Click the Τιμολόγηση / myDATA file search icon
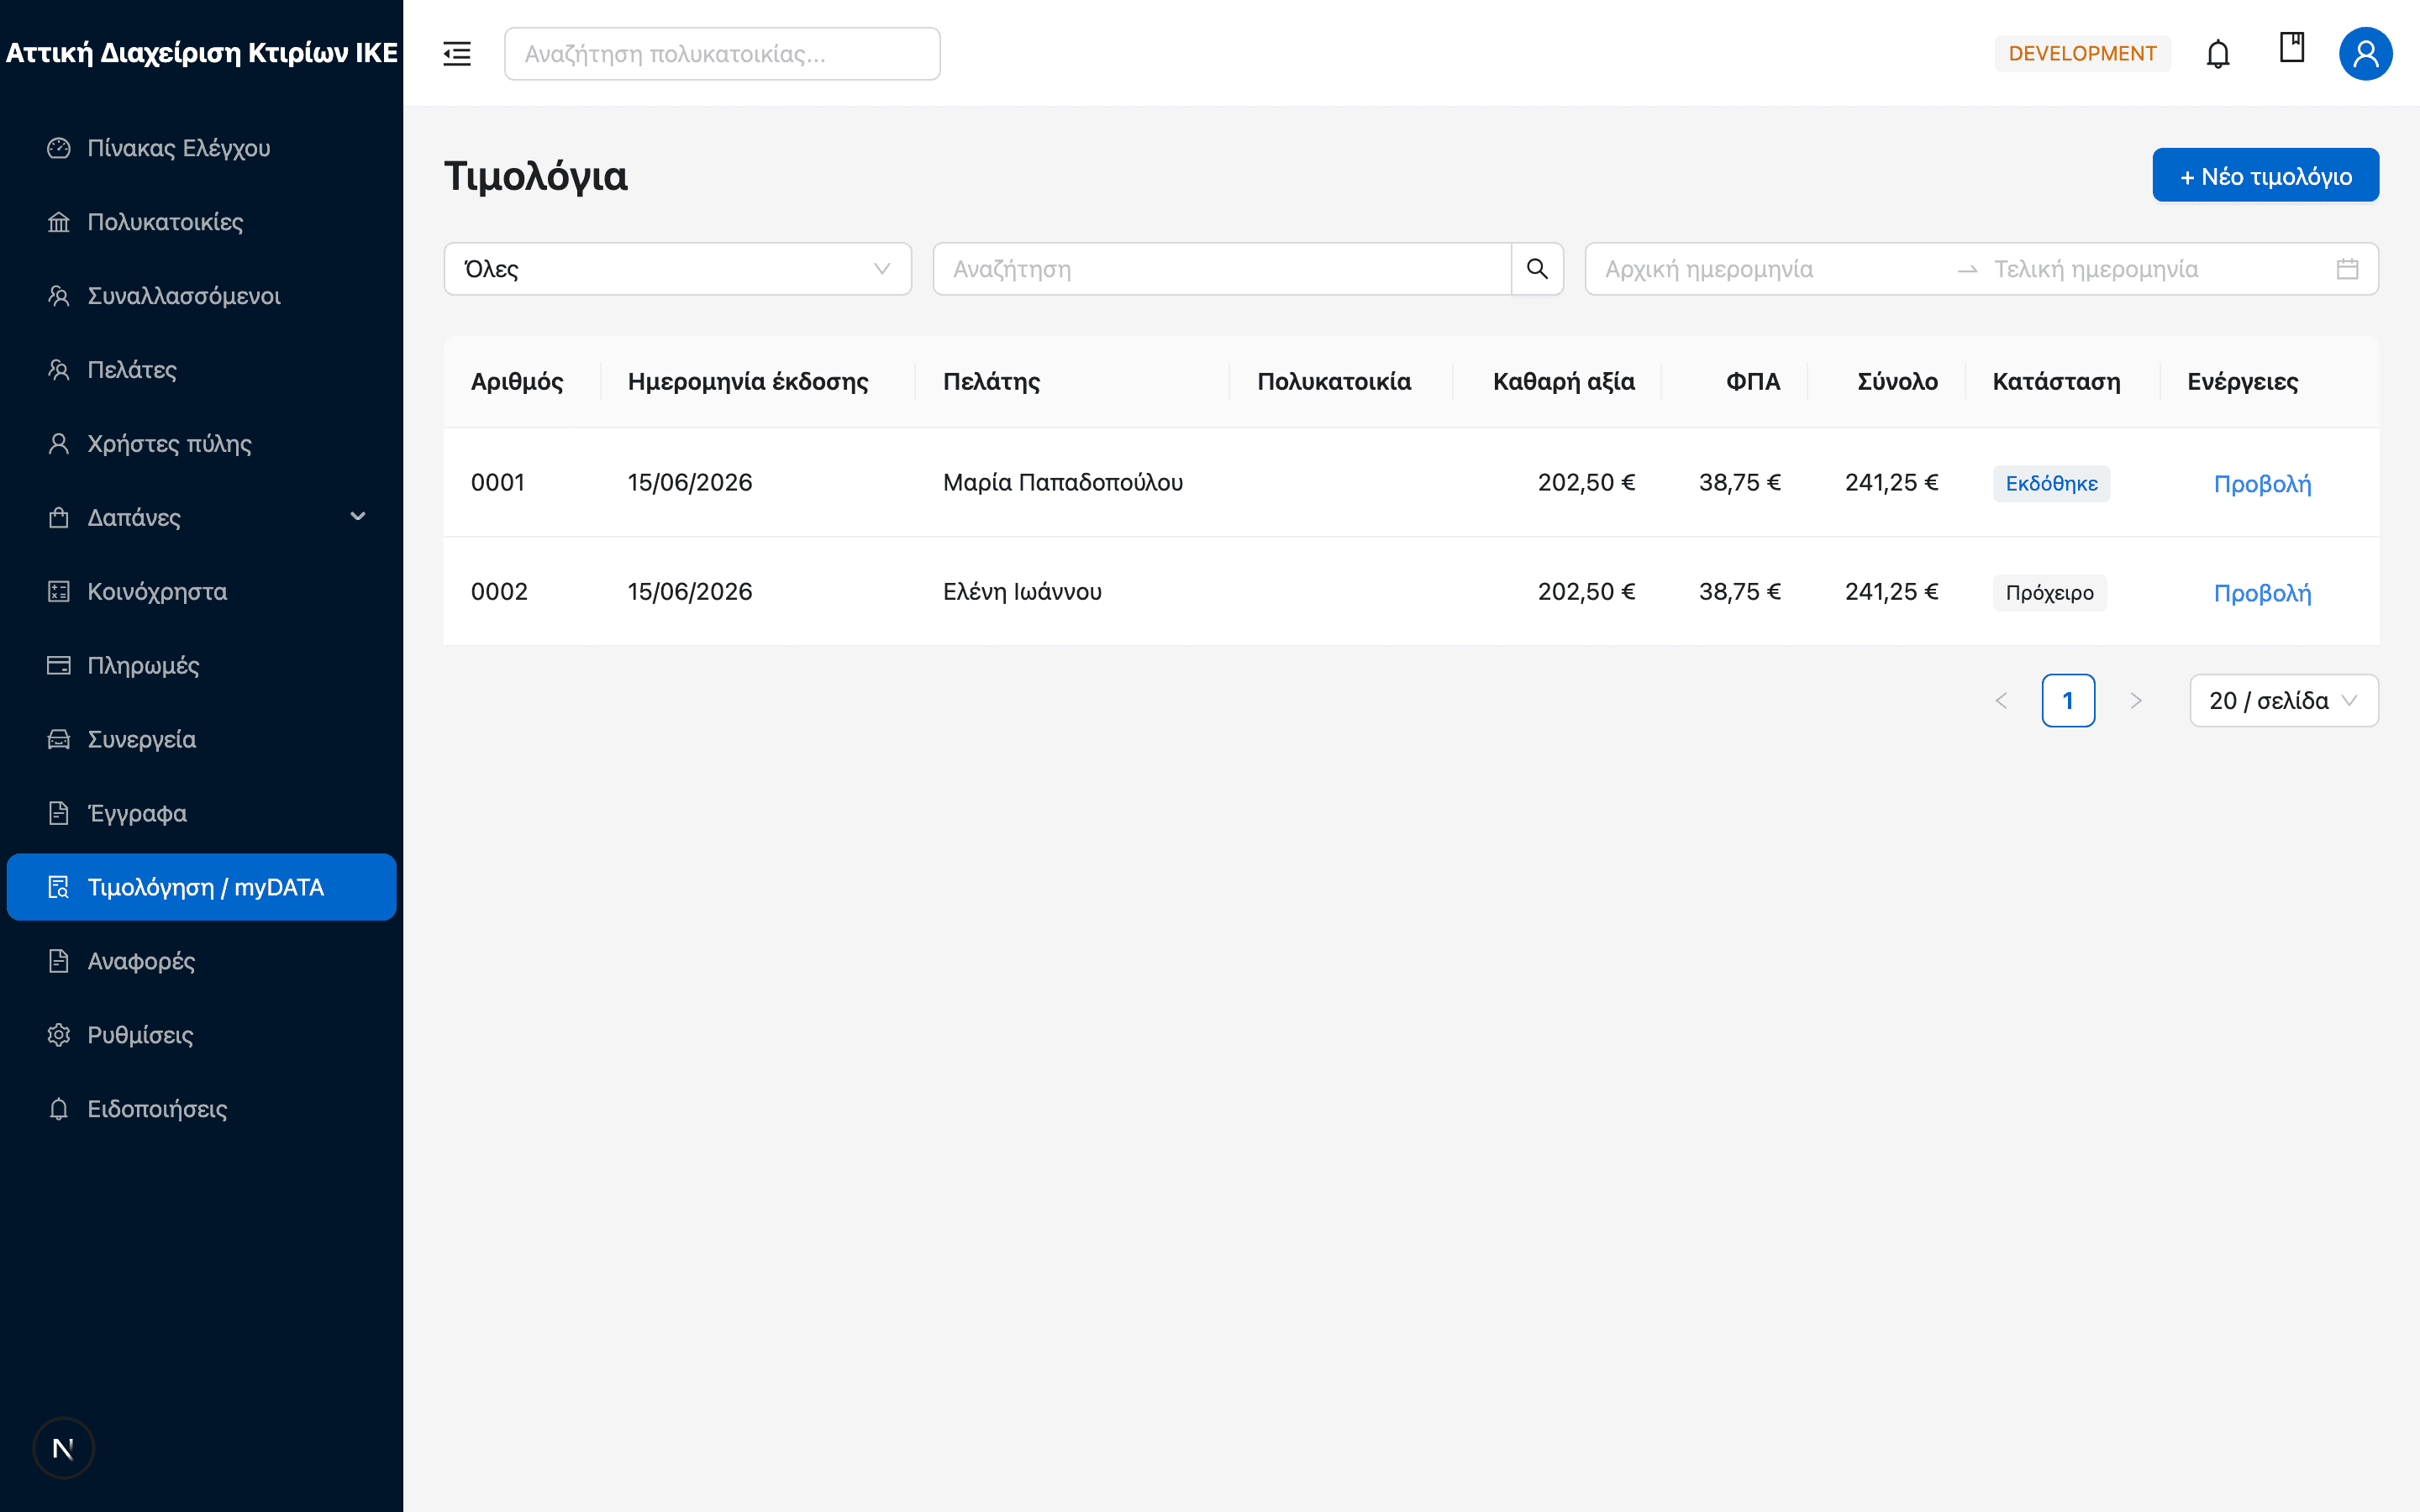Image resolution: width=2420 pixels, height=1512 pixels. [x=59, y=888]
